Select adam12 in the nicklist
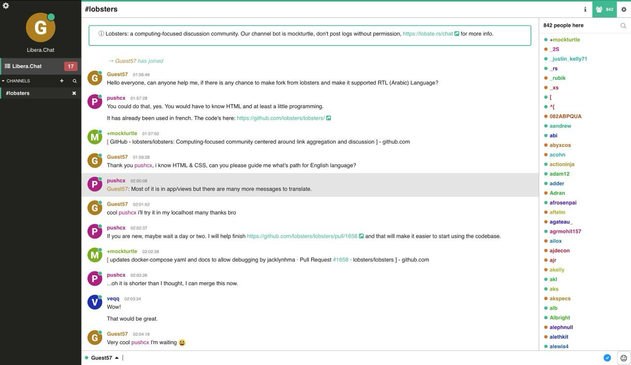 [x=559, y=174]
